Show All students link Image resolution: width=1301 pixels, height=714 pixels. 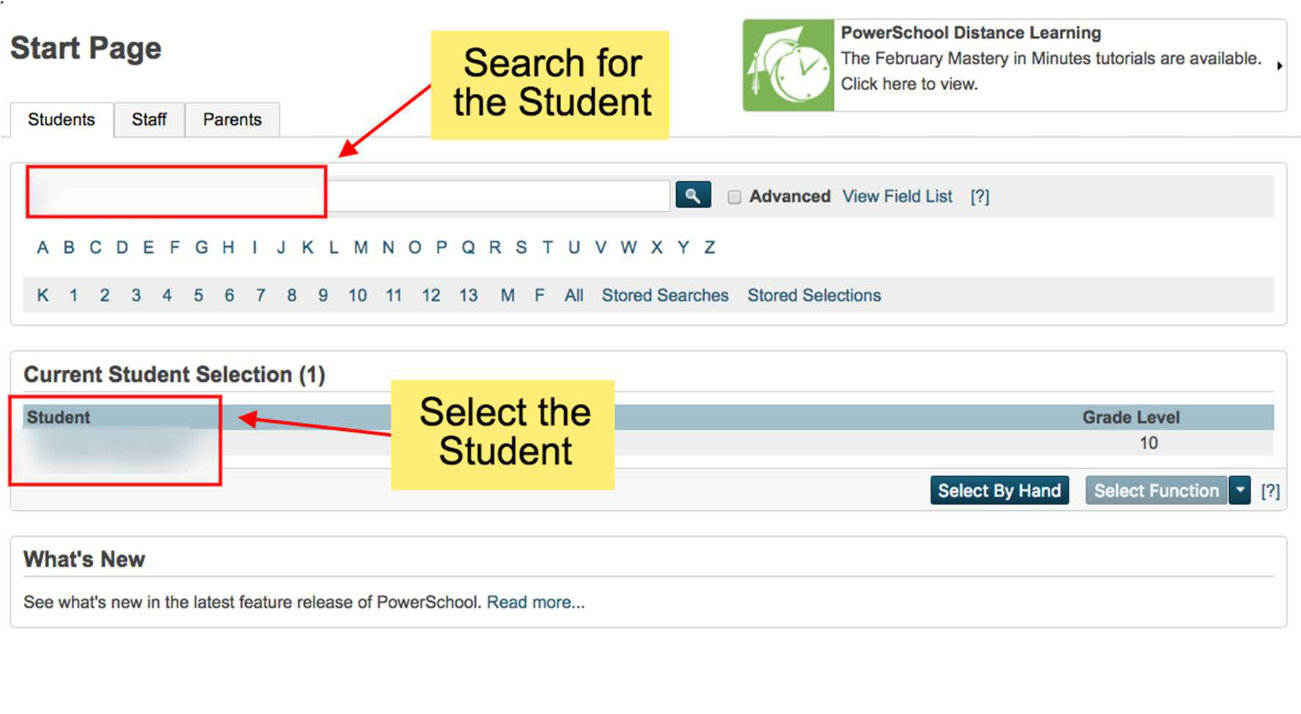573,295
